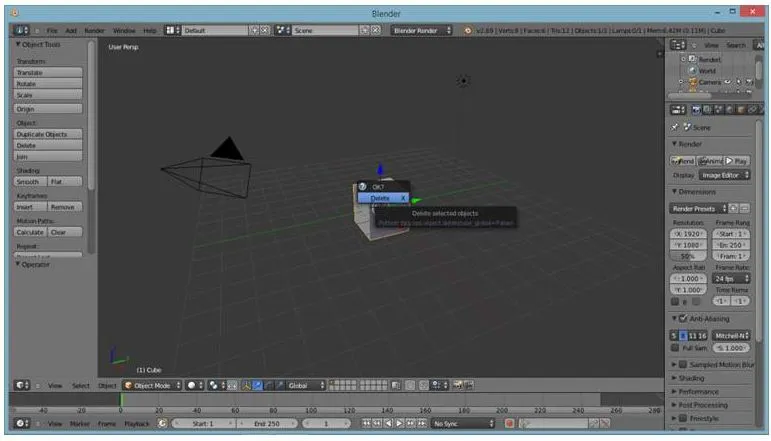Open the pivot point selector icon
The image size is (771, 441).
pos(216,385)
